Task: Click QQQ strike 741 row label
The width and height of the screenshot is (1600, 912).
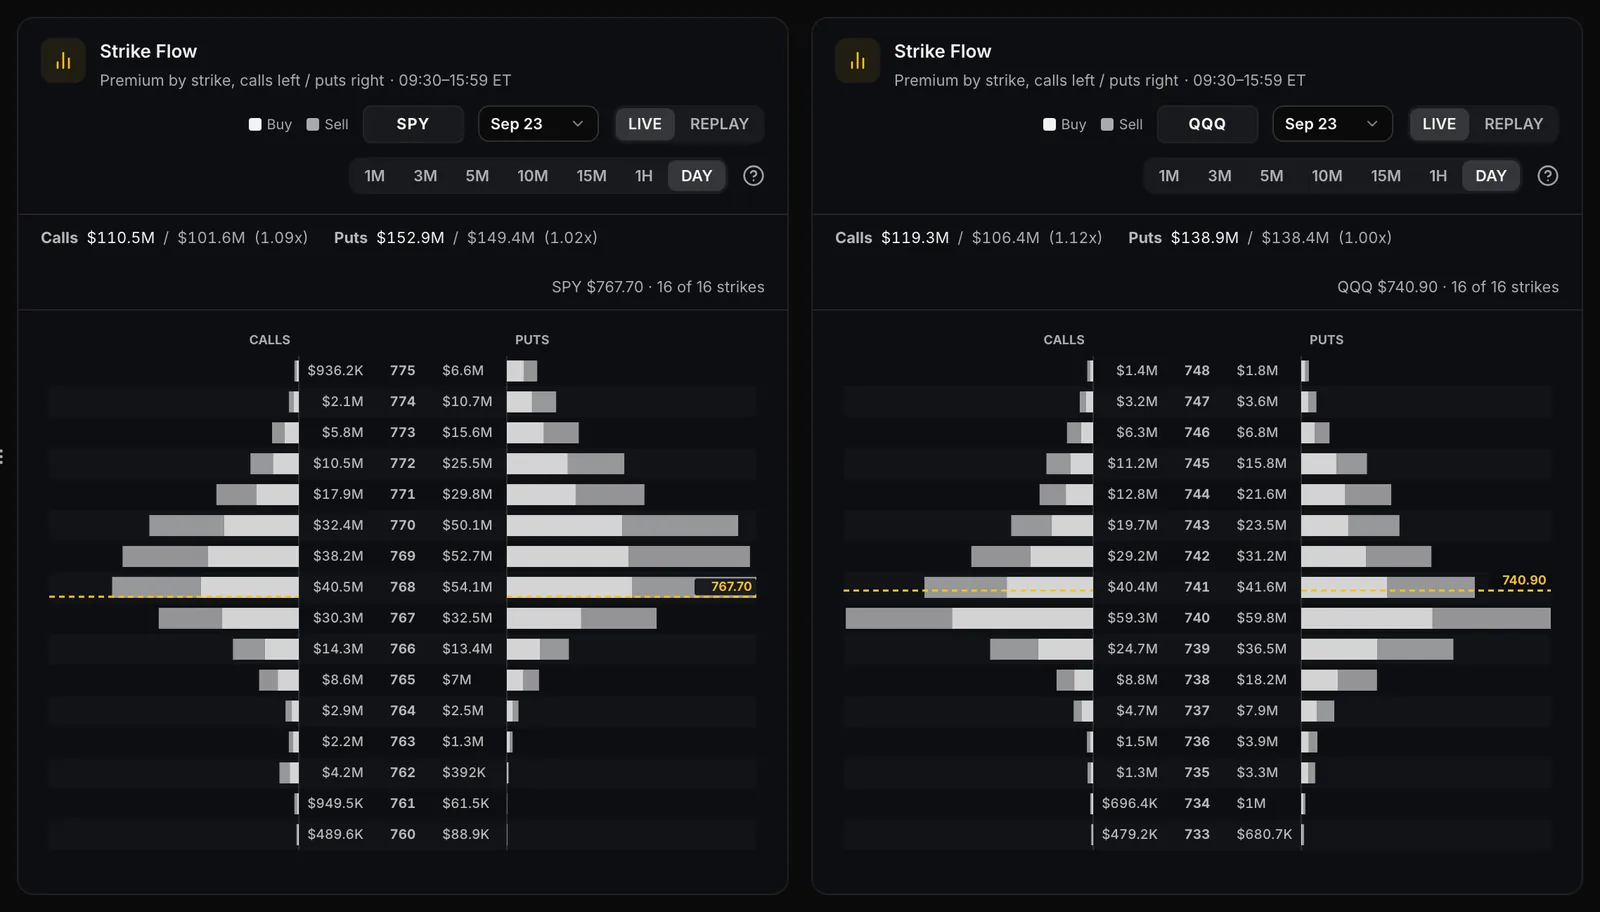Action: point(1197,587)
